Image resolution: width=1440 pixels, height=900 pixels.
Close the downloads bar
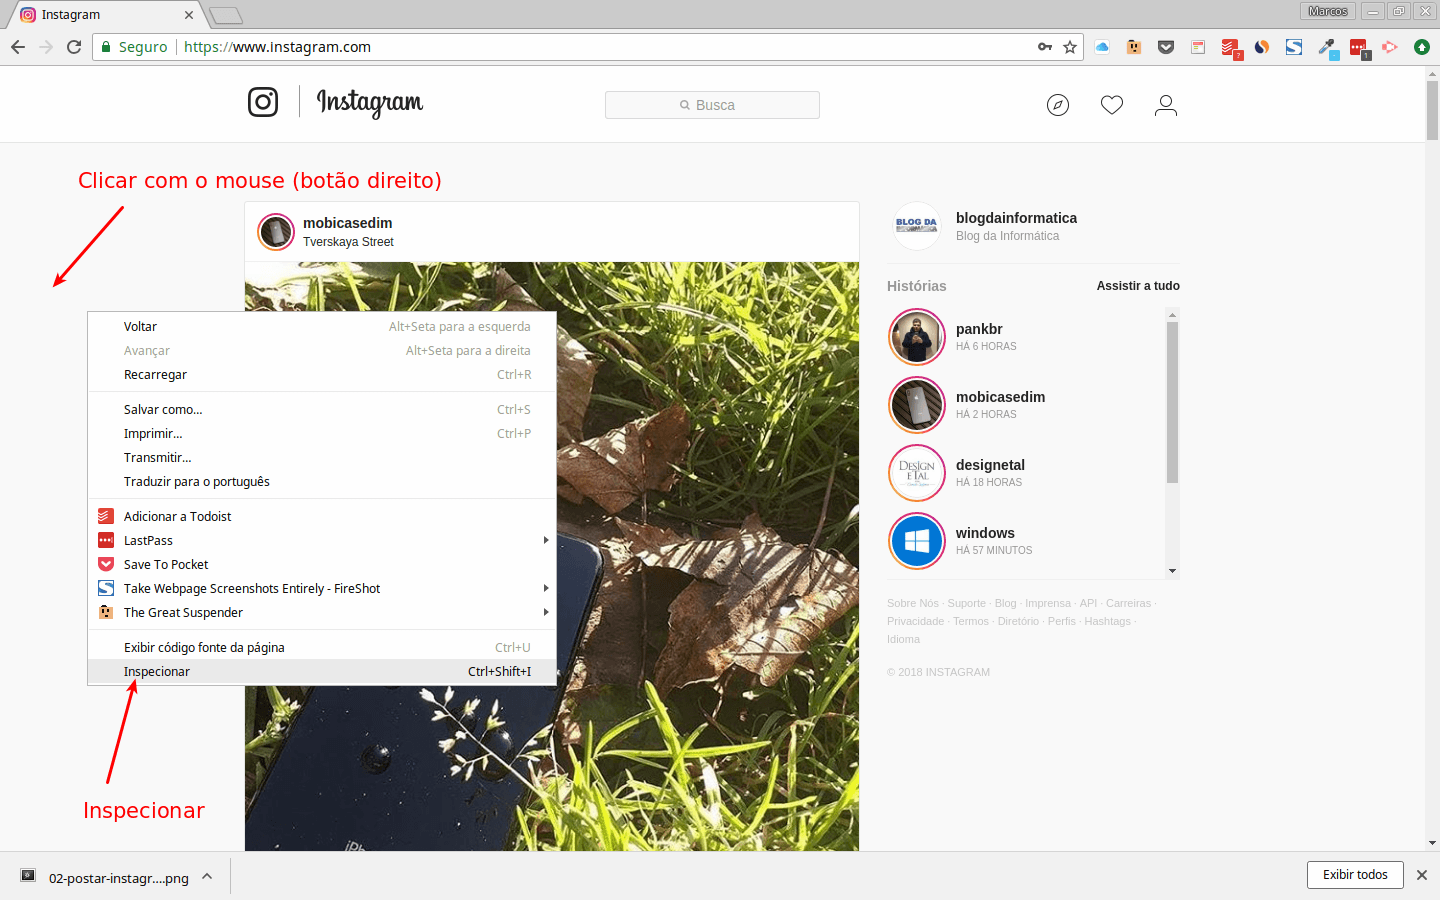click(1422, 875)
